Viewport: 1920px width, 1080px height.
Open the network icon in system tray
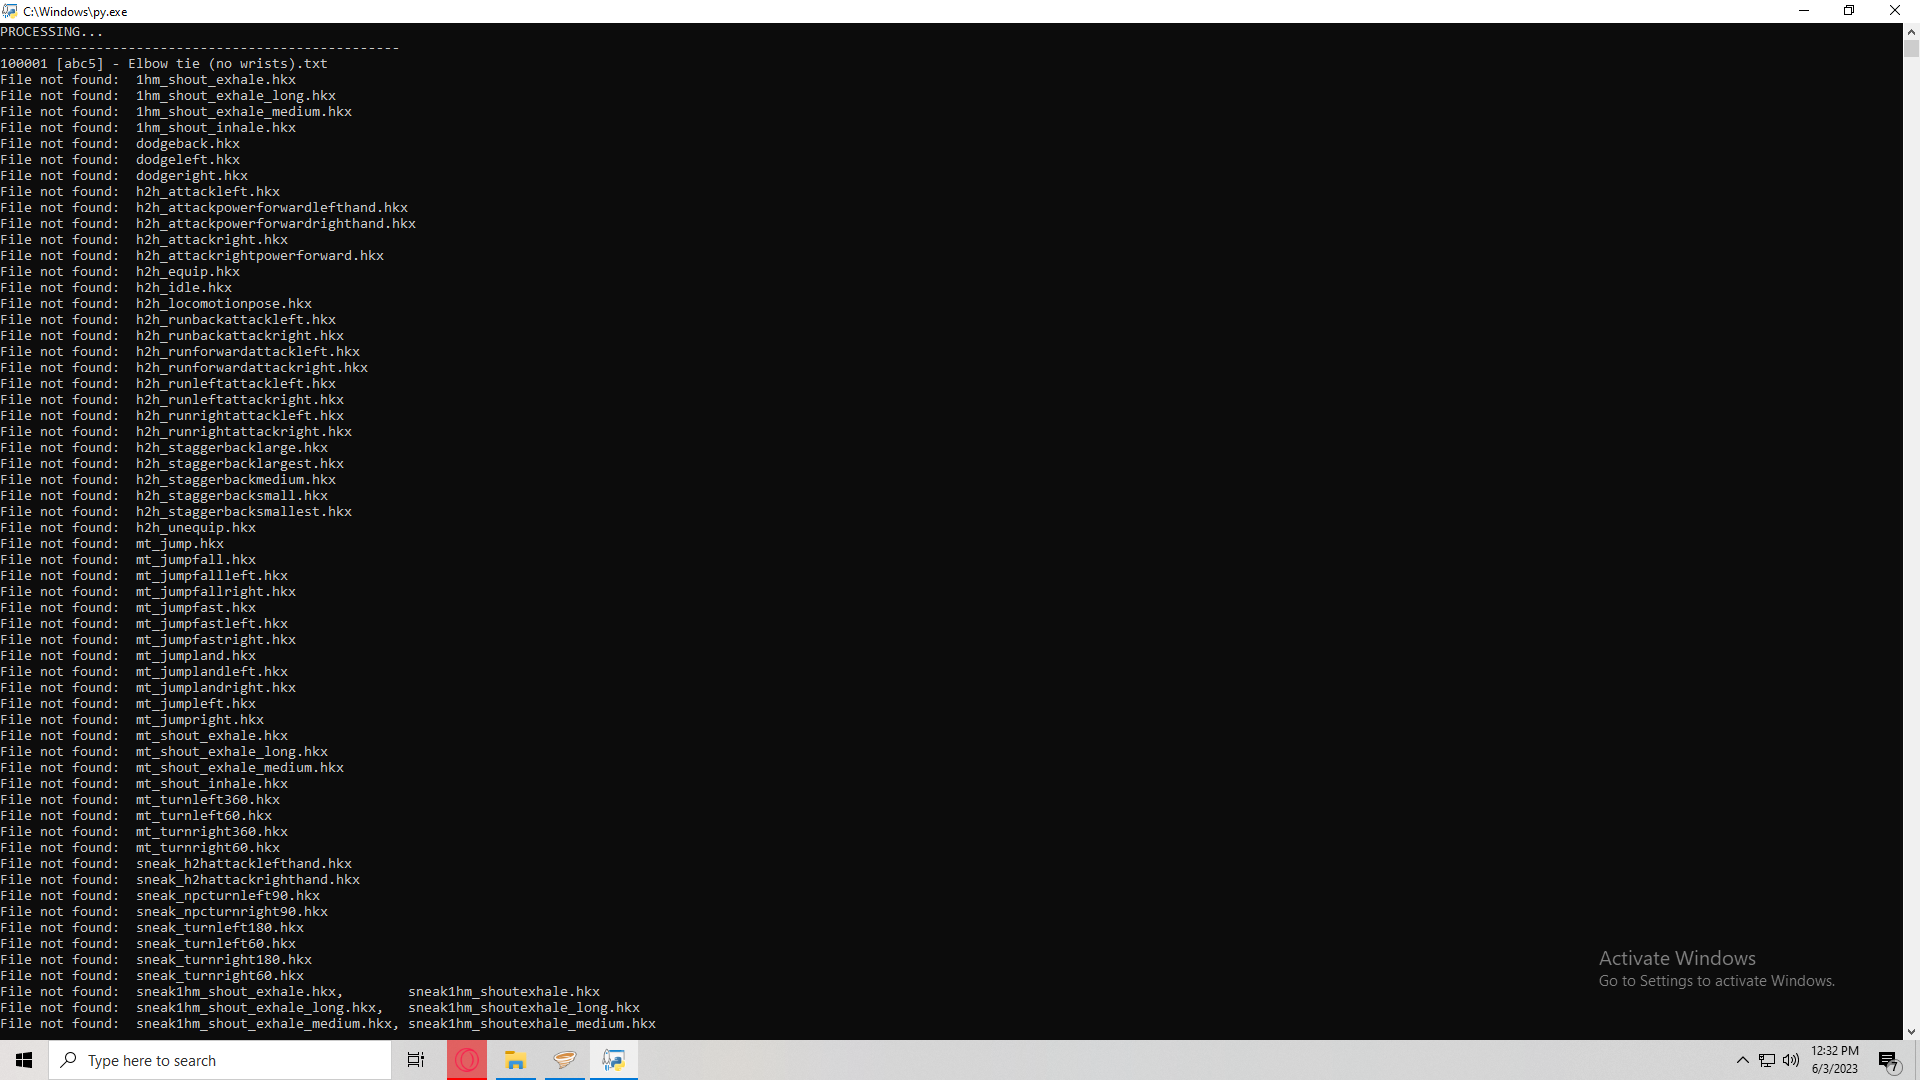[x=1767, y=1060]
